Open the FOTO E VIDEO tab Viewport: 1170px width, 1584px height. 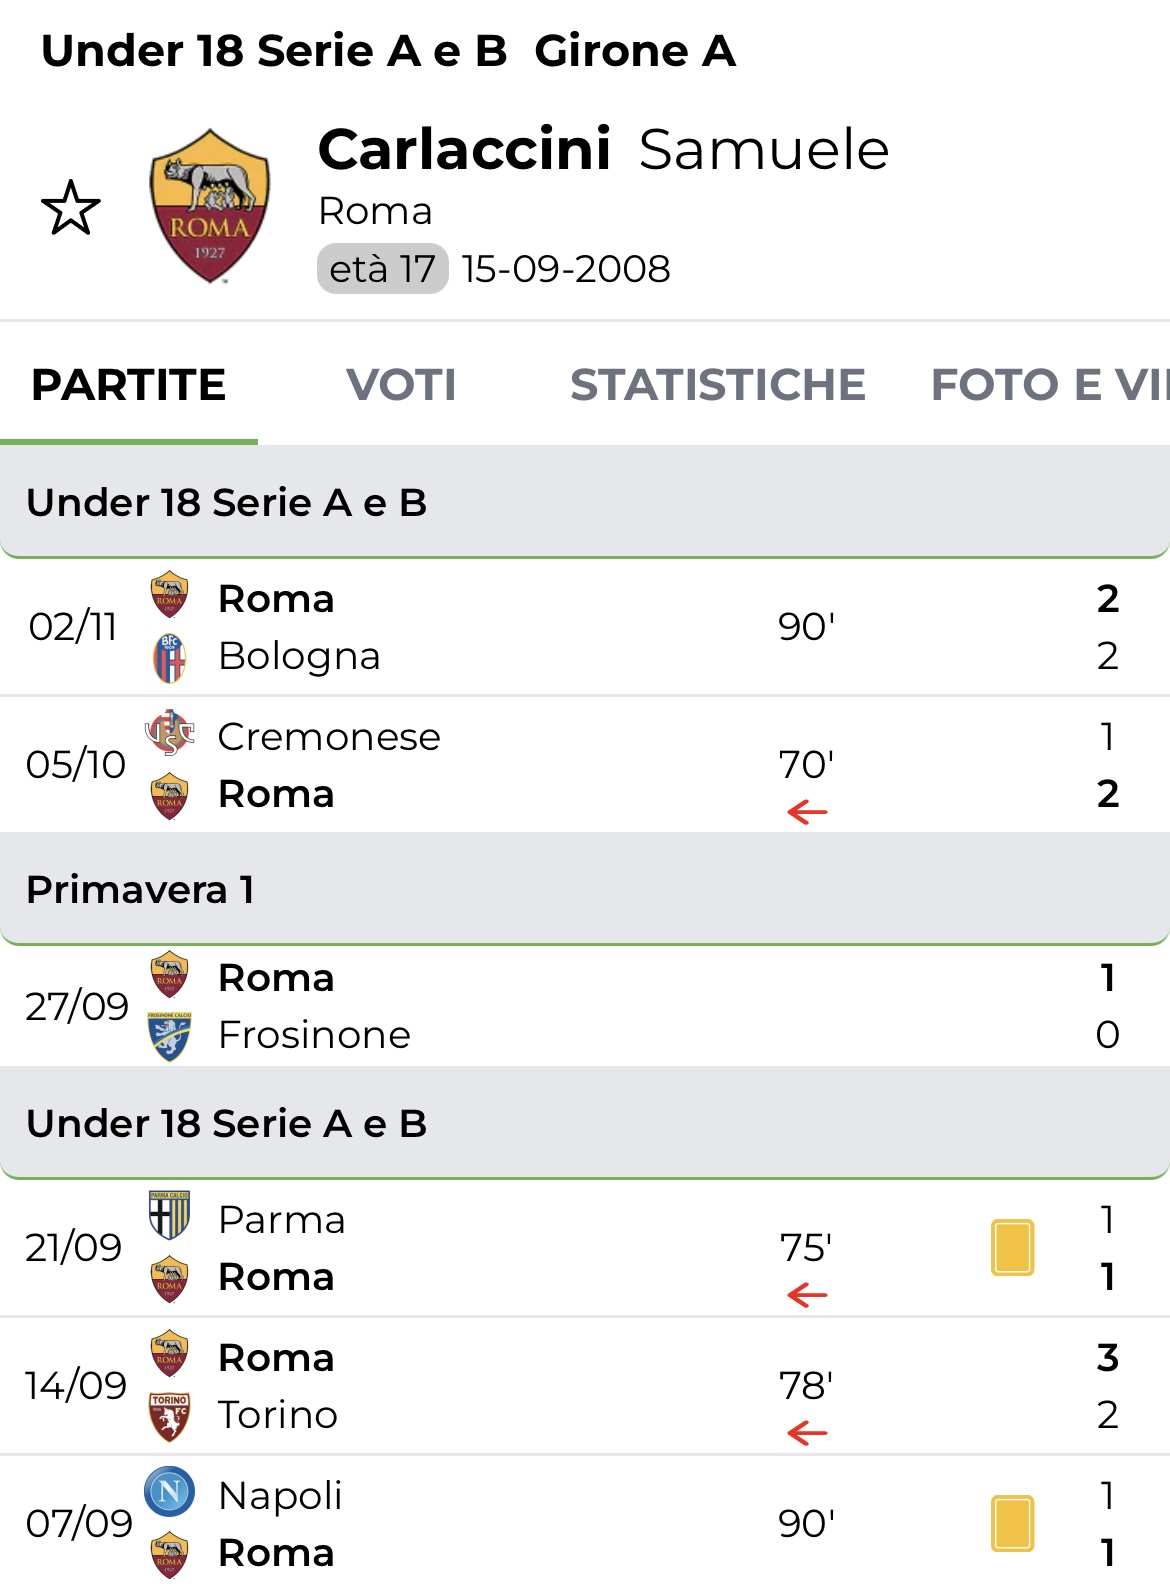click(x=1048, y=385)
